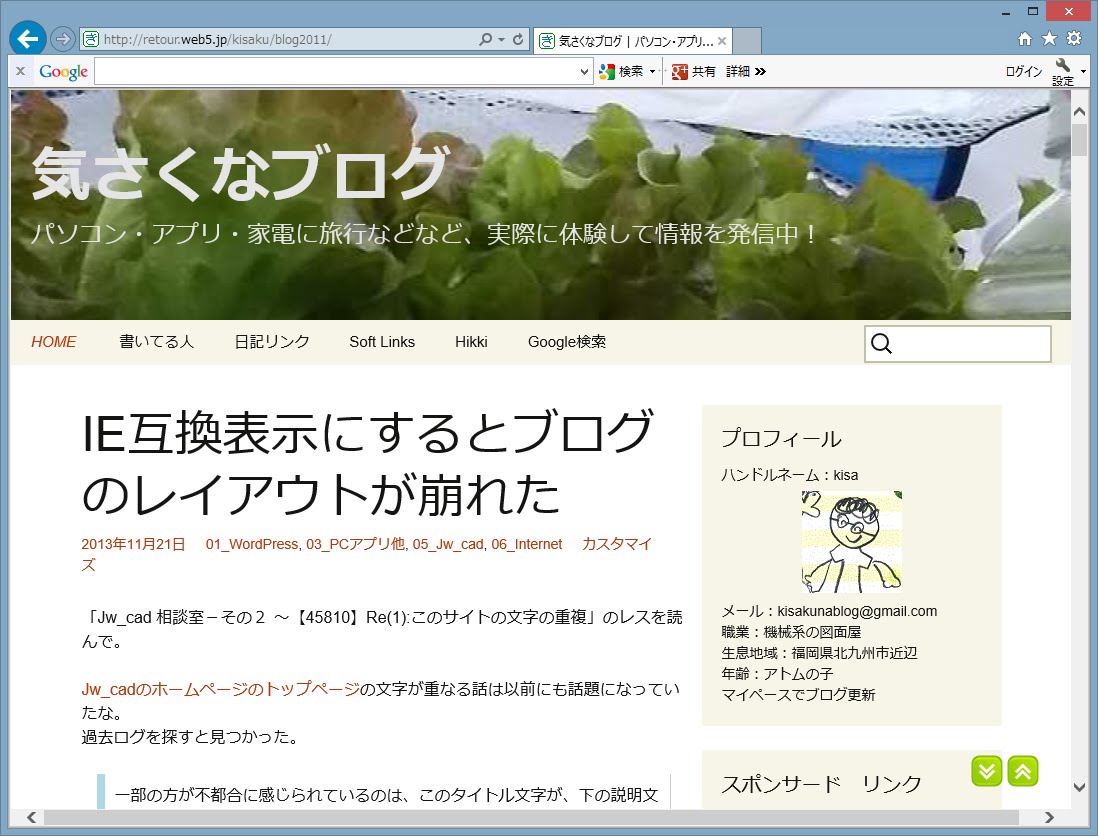Open the 03_PCアプリ他 category link
The image size is (1098, 836).
pyautogui.click(x=355, y=544)
